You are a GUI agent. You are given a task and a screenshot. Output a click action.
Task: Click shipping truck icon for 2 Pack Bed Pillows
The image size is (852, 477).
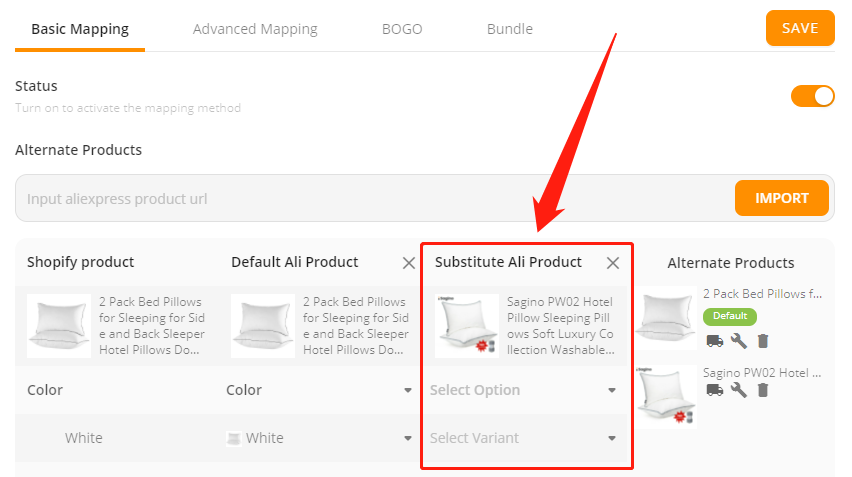pos(715,341)
